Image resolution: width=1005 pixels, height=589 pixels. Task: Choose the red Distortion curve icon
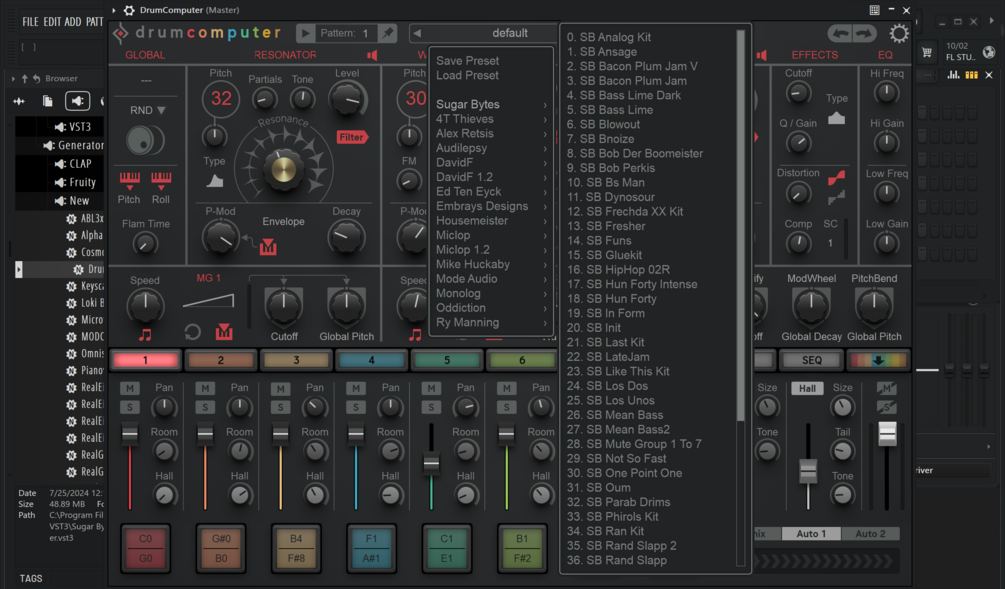[836, 178]
